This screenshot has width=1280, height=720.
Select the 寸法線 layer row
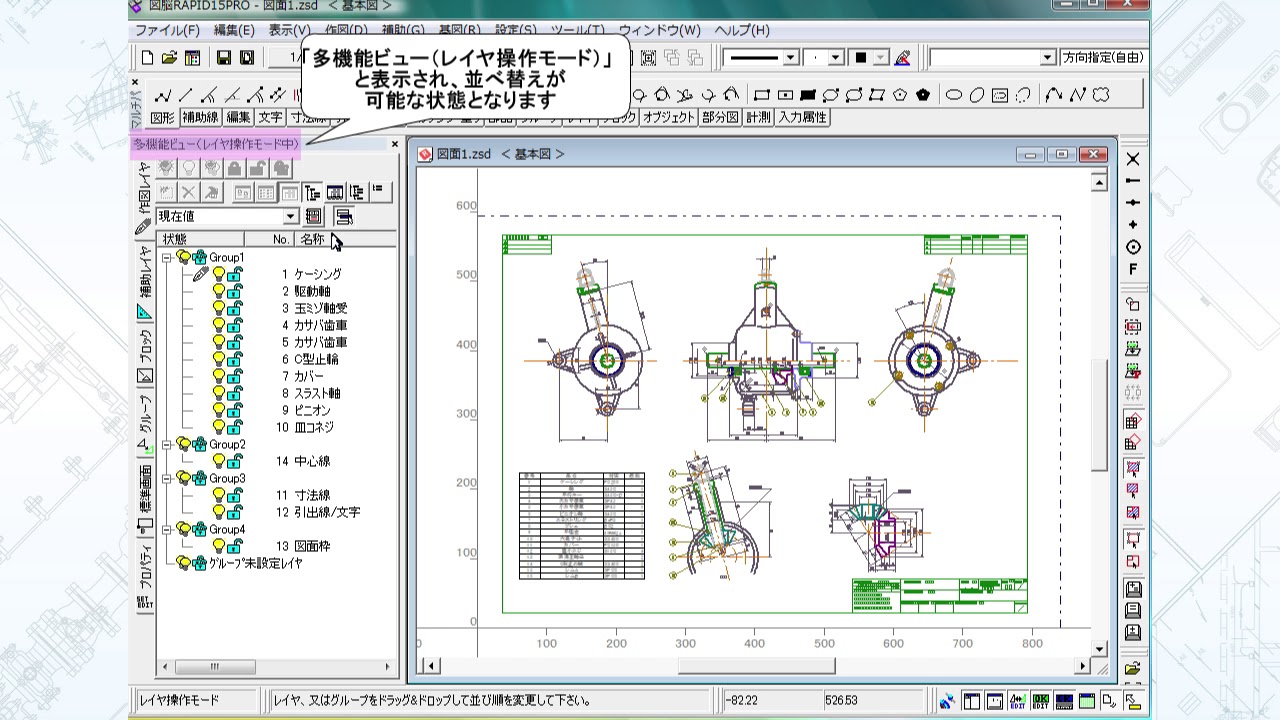(312, 495)
